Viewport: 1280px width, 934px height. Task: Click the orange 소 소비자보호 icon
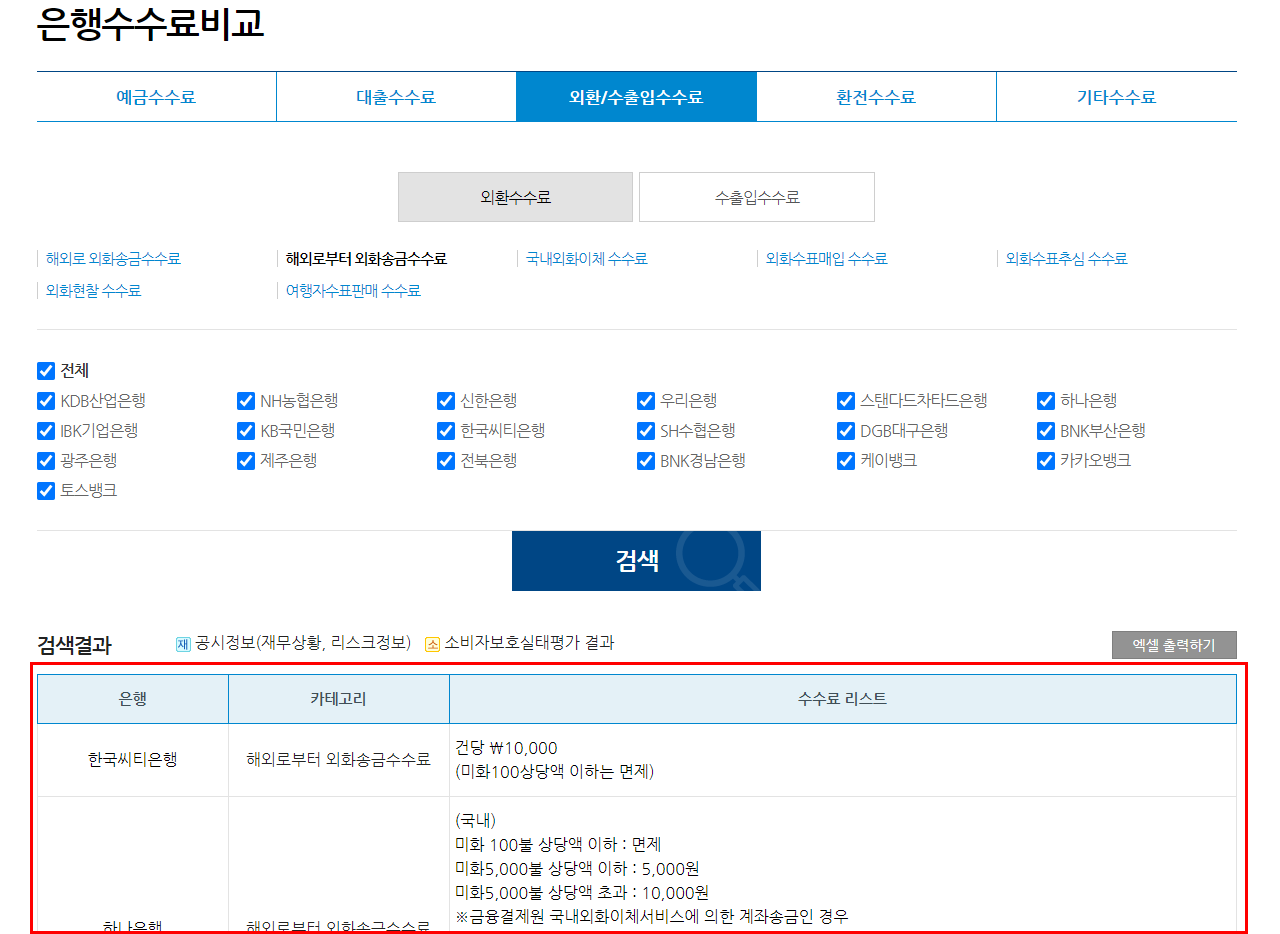point(433,644)
